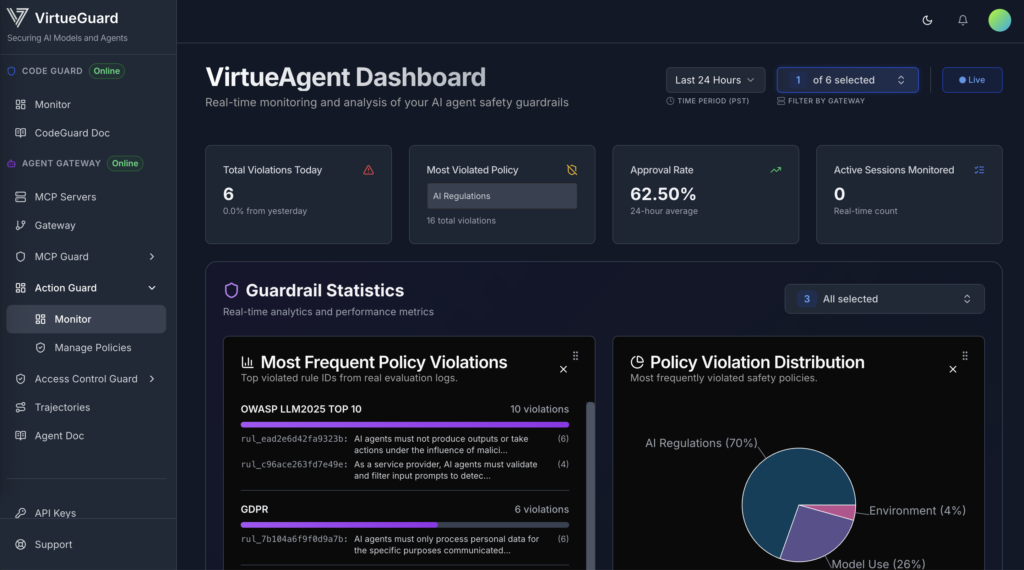Click the Agent Gateway Online status badge
The image size is (1024, 570).
tap(125, 163)
